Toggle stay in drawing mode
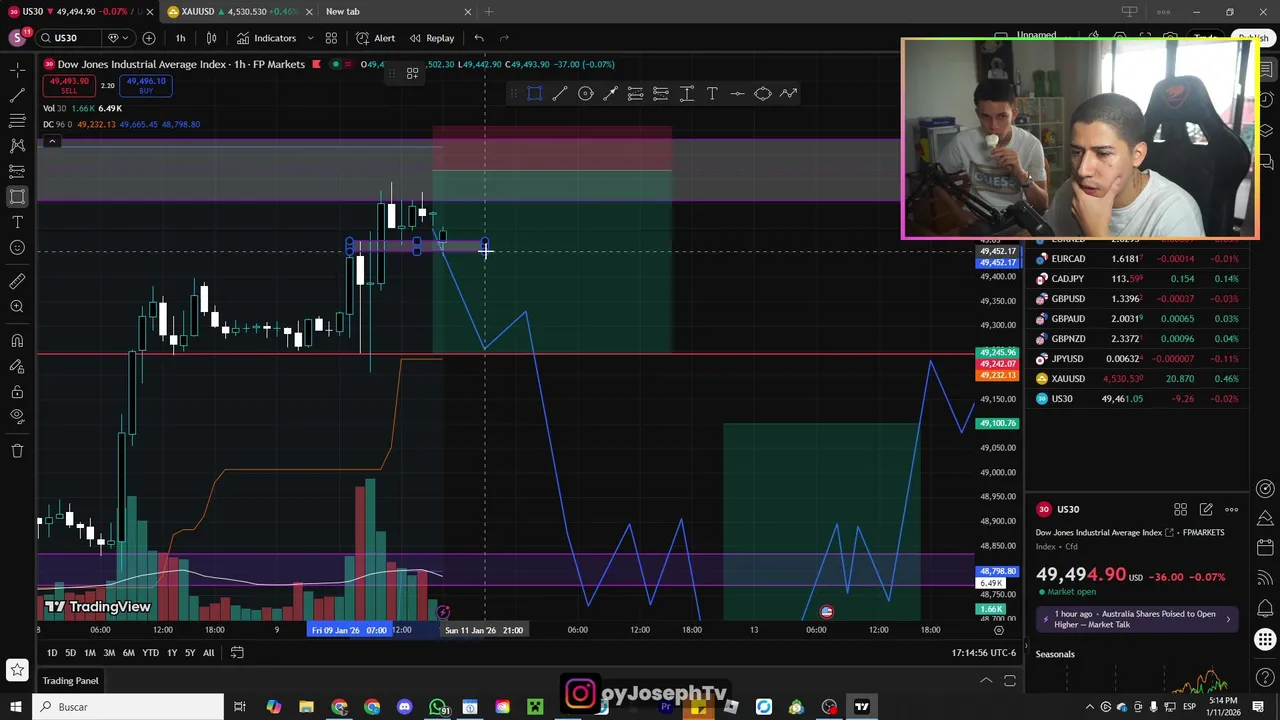The image size is (1280, 720). click(x=17, y=366)
